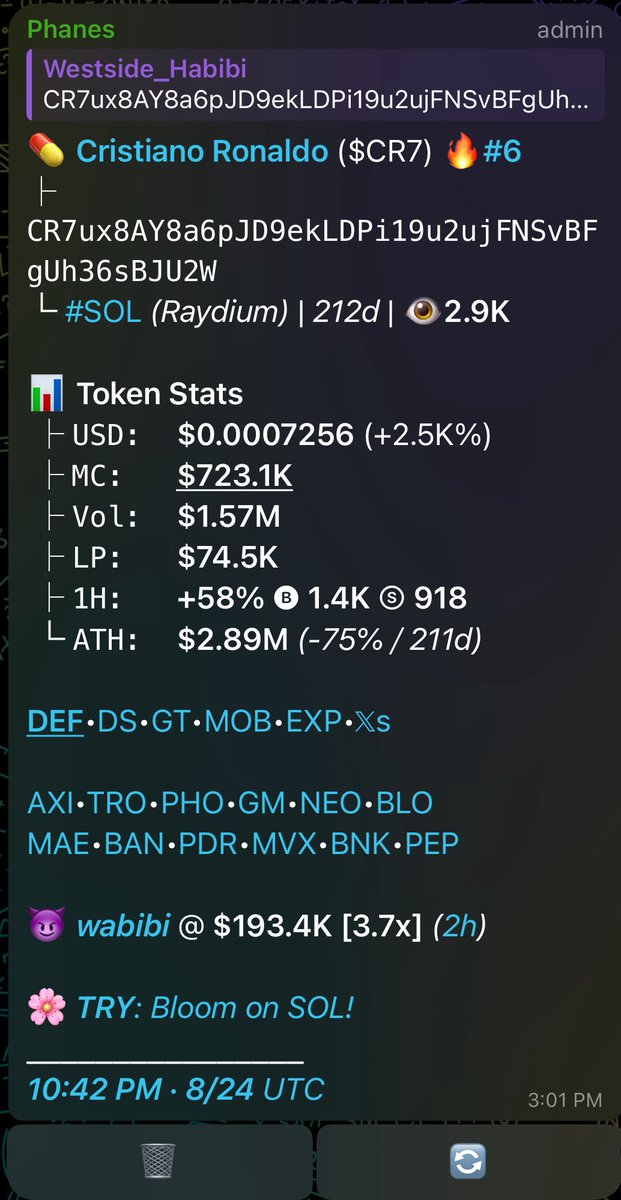The height and width of the screenshot is (1200, 621).
Task: Click the pill emoji before Cristiano Ronaldo
Action: click(47, 152)
